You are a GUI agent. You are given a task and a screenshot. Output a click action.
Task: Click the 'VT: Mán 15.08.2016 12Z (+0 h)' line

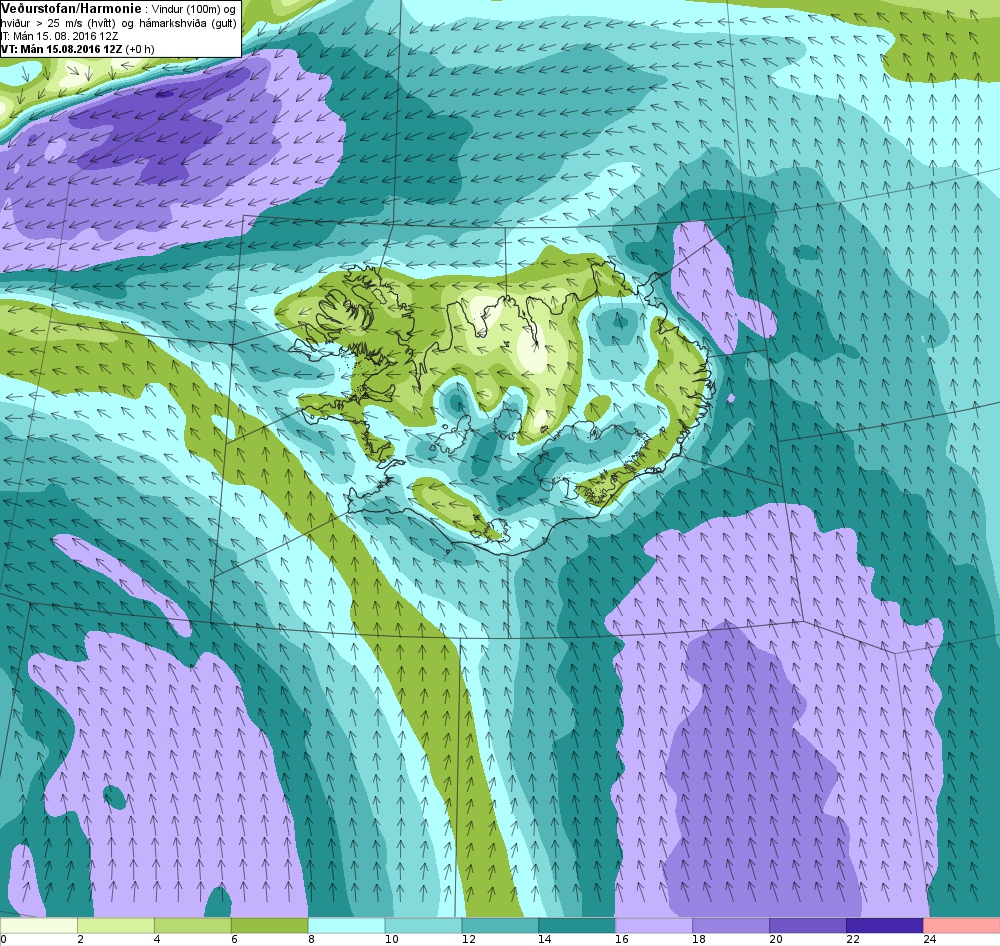78,49
